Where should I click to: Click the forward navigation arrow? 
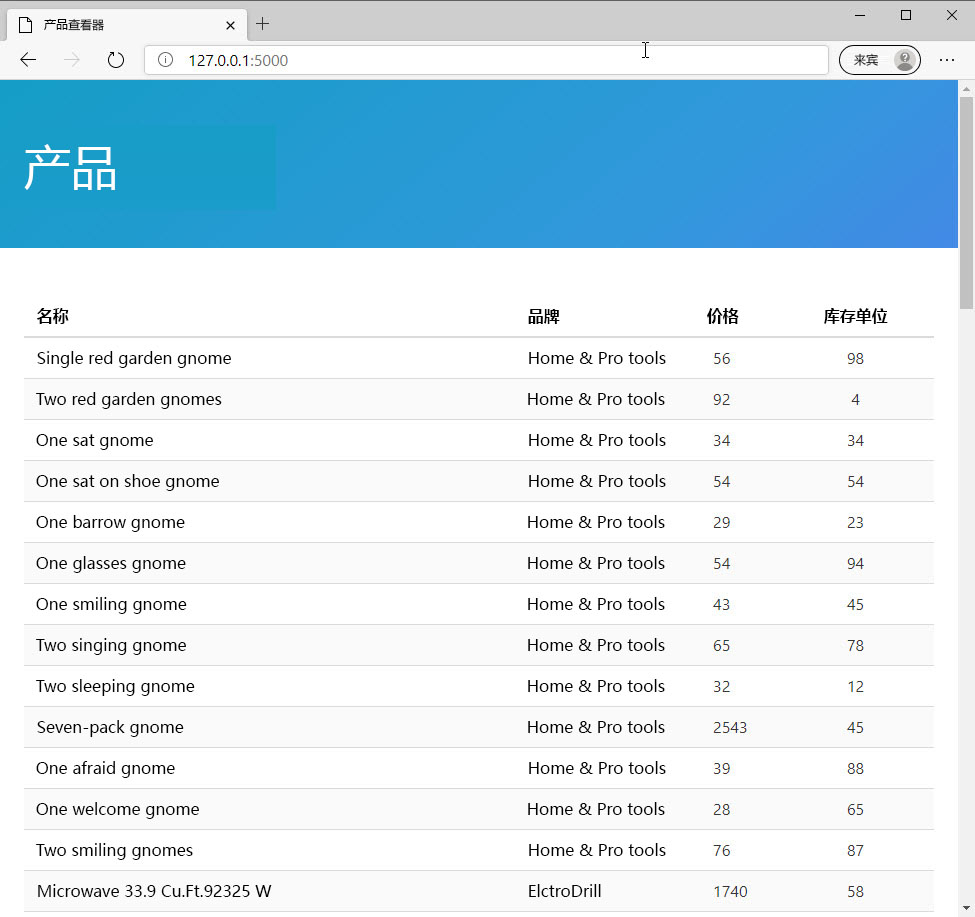pos(72,59)
